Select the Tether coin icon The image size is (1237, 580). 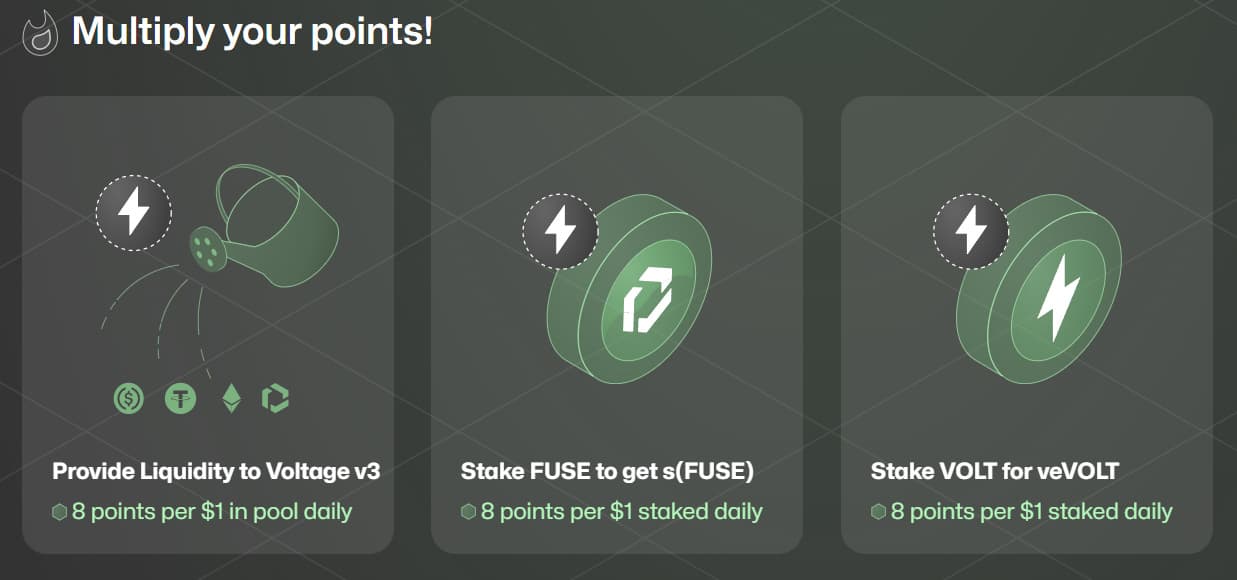(x=181, y=399)
